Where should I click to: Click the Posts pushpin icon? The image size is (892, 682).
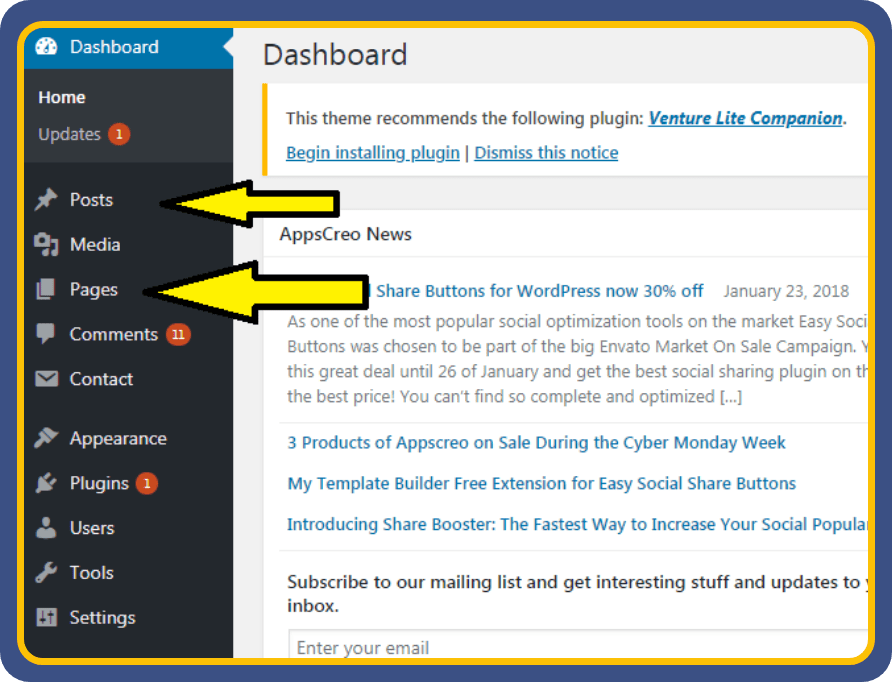(x=46, y=200)
